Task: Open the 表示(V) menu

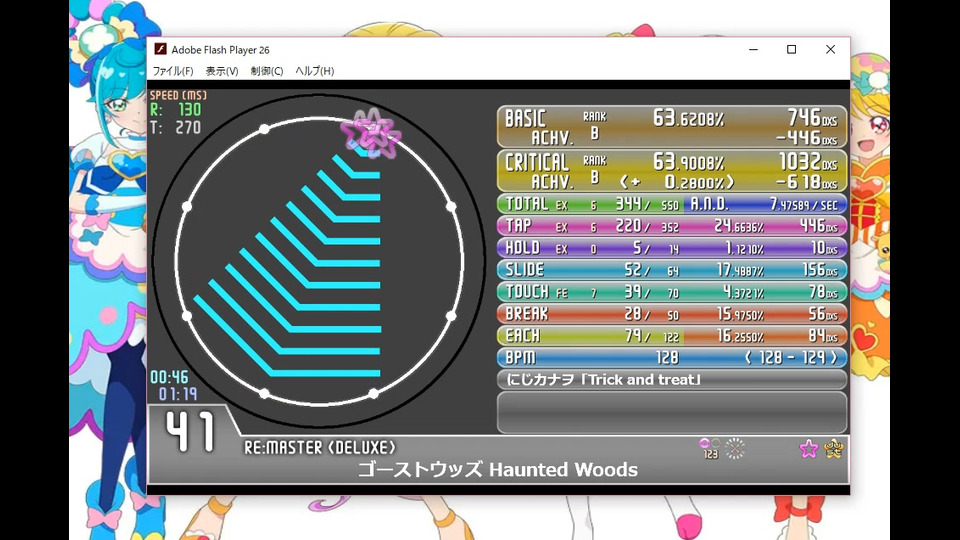Action: click(222, 71)
